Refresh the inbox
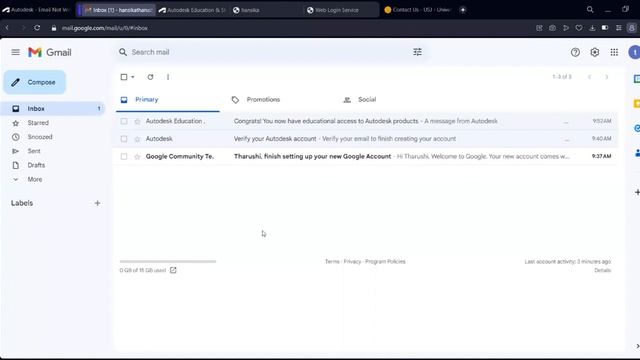This screenshot has height=360, width=640. pyautogui.click(x=150, y=77)
